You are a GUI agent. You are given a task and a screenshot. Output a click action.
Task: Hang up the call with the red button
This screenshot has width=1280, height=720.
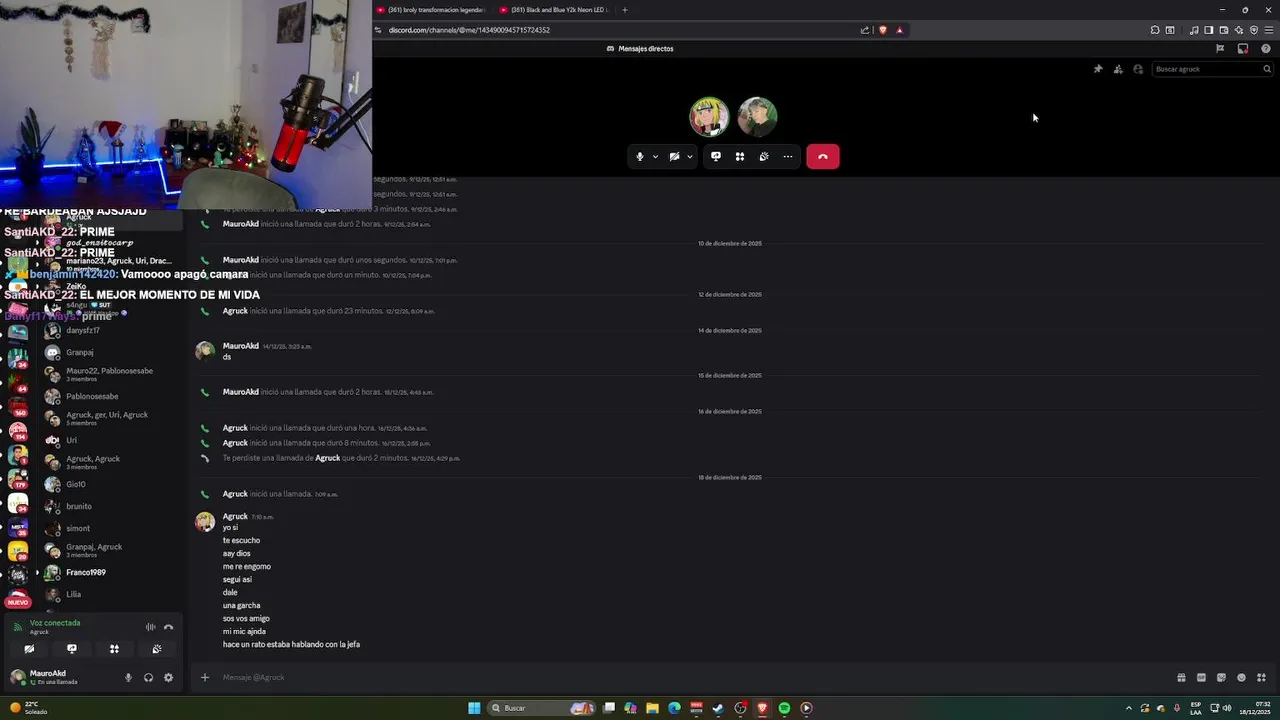823,156
